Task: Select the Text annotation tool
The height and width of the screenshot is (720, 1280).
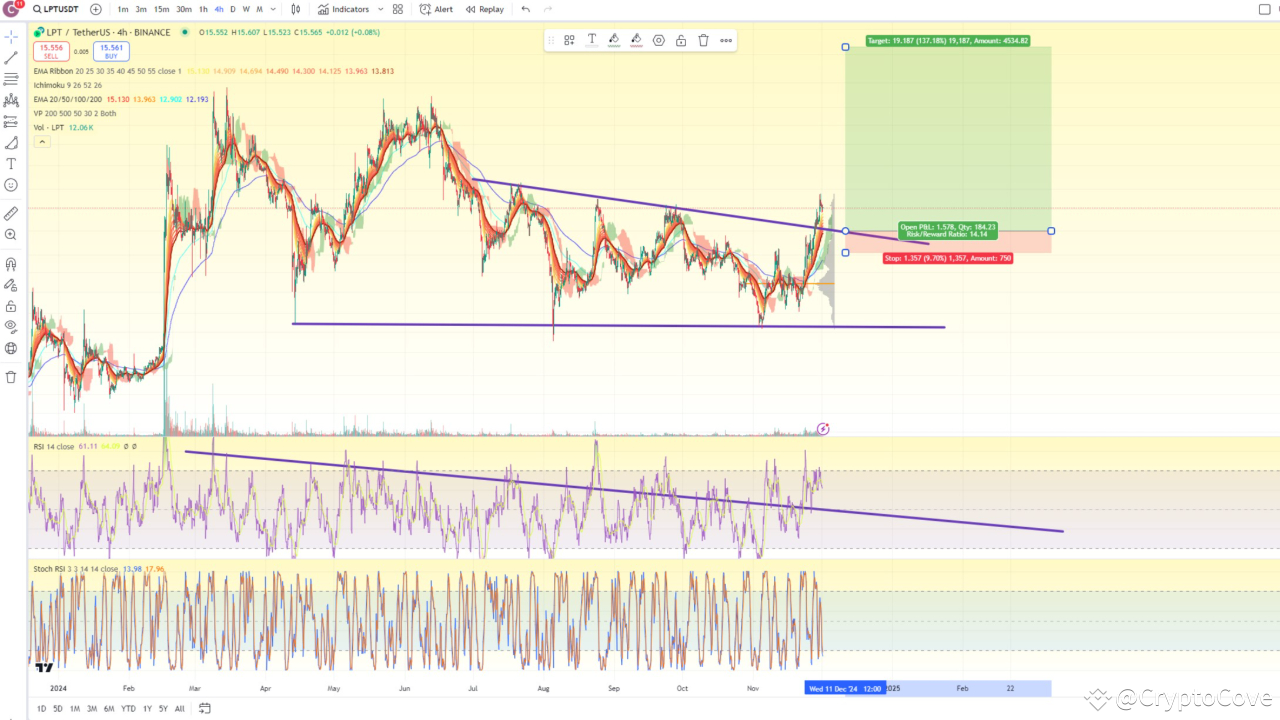Action: (x=11, y=164)
